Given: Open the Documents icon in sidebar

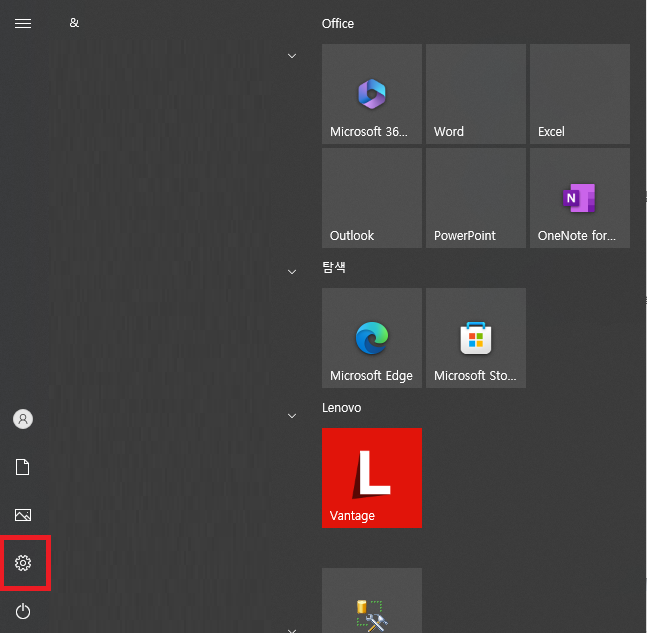Looking at the screenshot, I should pyautogui.click(x=23, y=467).
